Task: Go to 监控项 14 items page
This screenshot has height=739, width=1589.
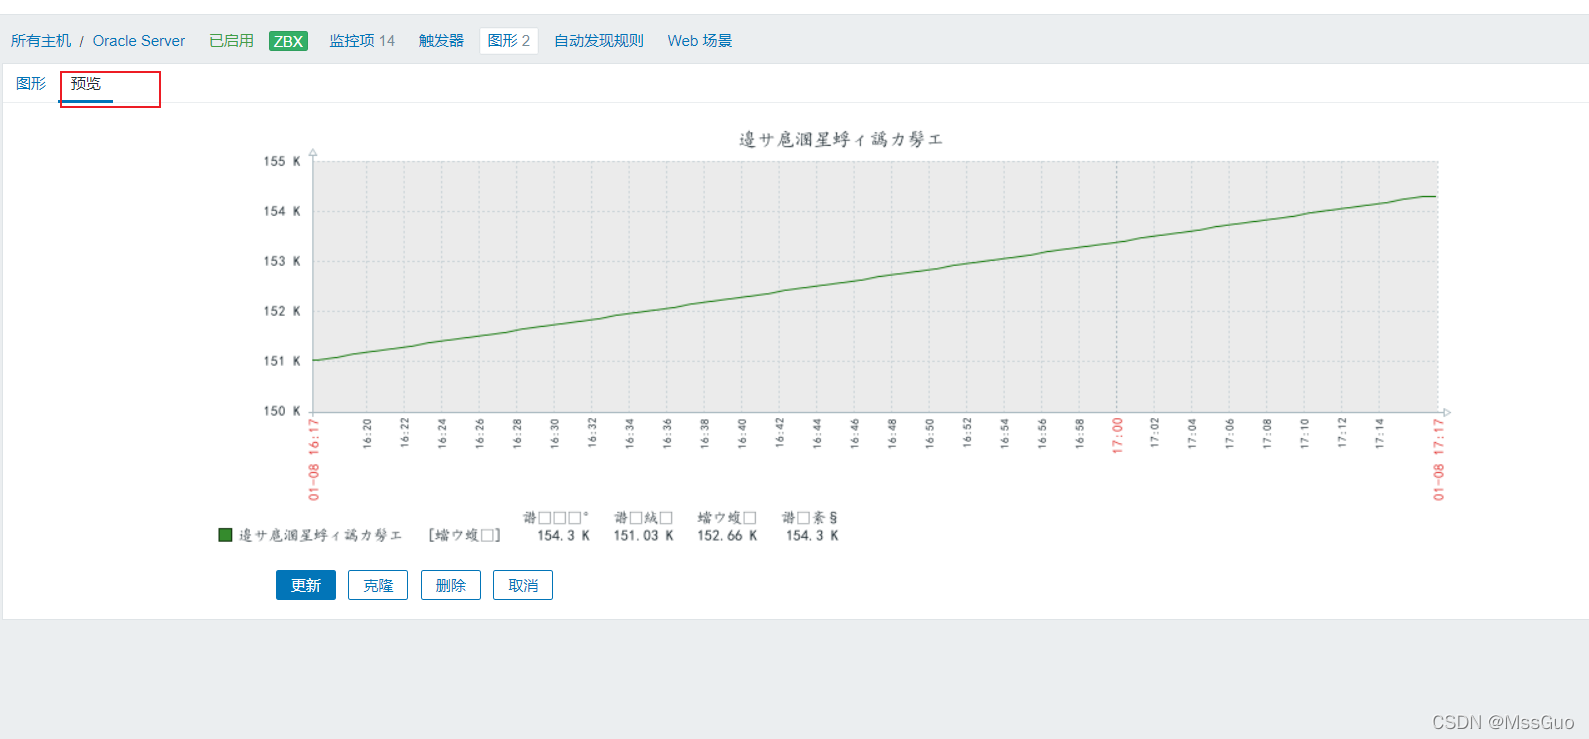Action: pyautogui.click(x=362, y=41)
